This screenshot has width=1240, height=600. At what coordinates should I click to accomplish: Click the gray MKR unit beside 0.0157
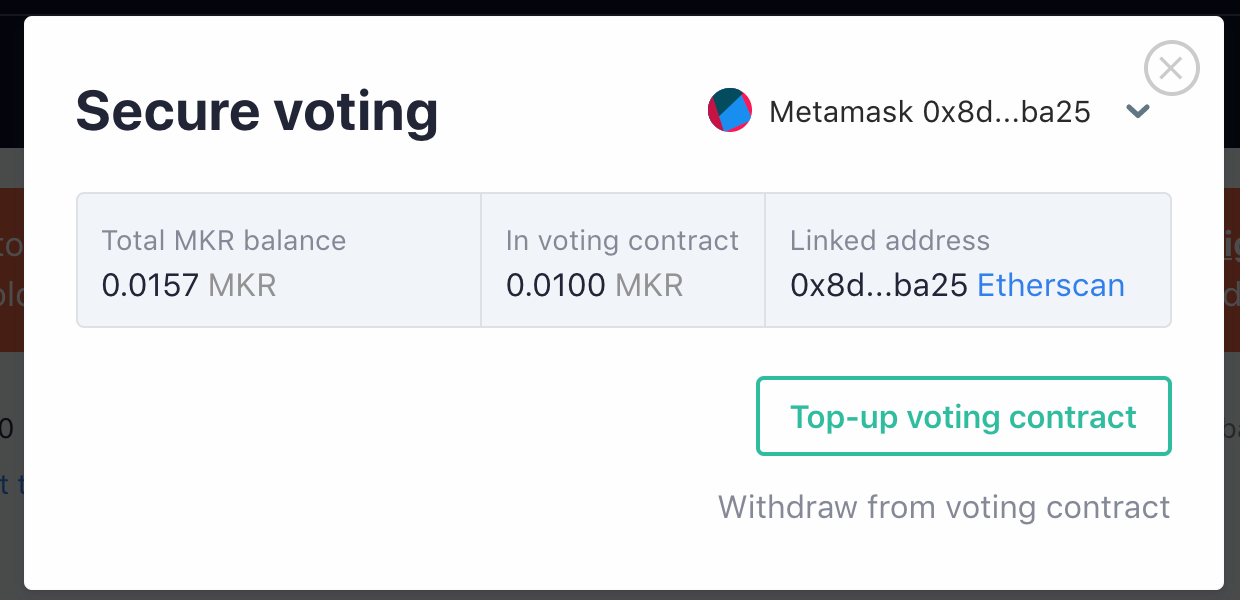(x=242, y=286)
